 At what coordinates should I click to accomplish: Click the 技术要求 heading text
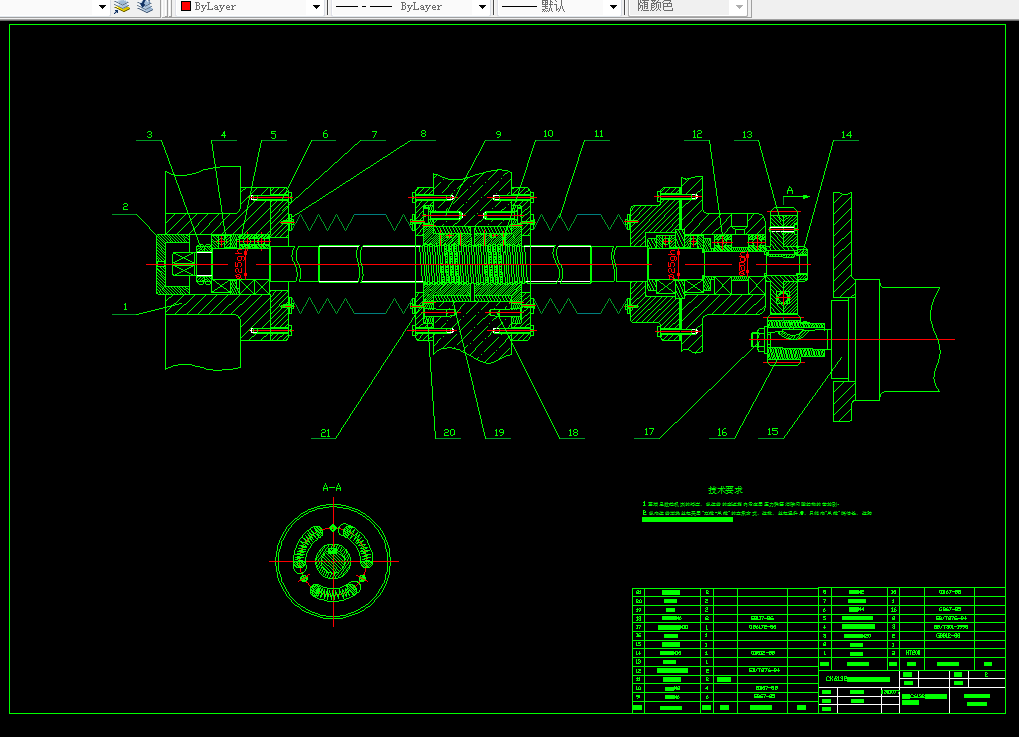(x=725, y=490)
